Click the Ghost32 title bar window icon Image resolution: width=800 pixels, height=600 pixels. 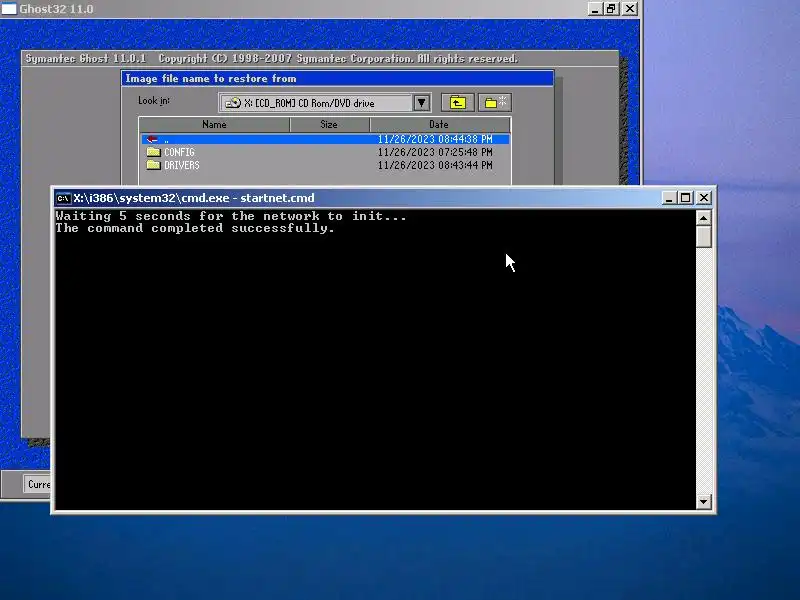point(9,9)
